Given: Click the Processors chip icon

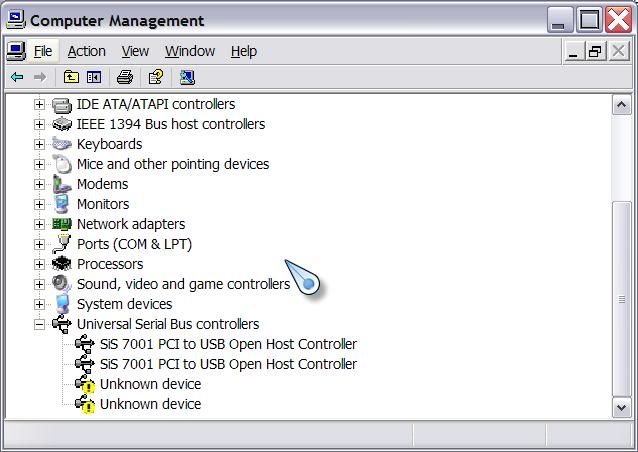Looking at the screenshot, I should click(62, 264).
